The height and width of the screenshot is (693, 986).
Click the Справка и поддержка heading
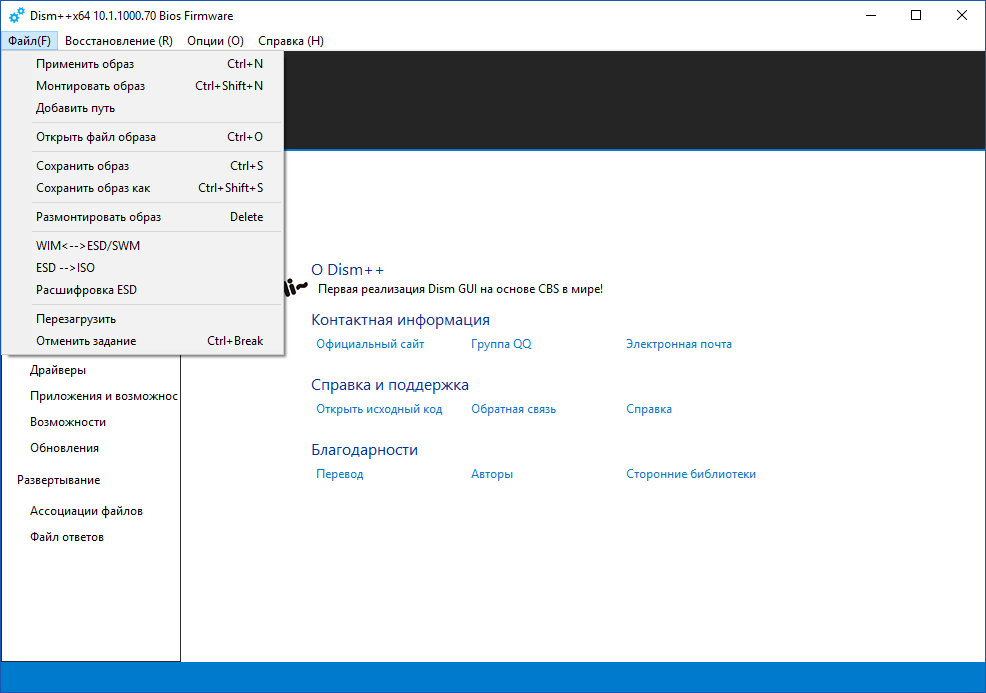pyautogui.click(x=390, y=384)
